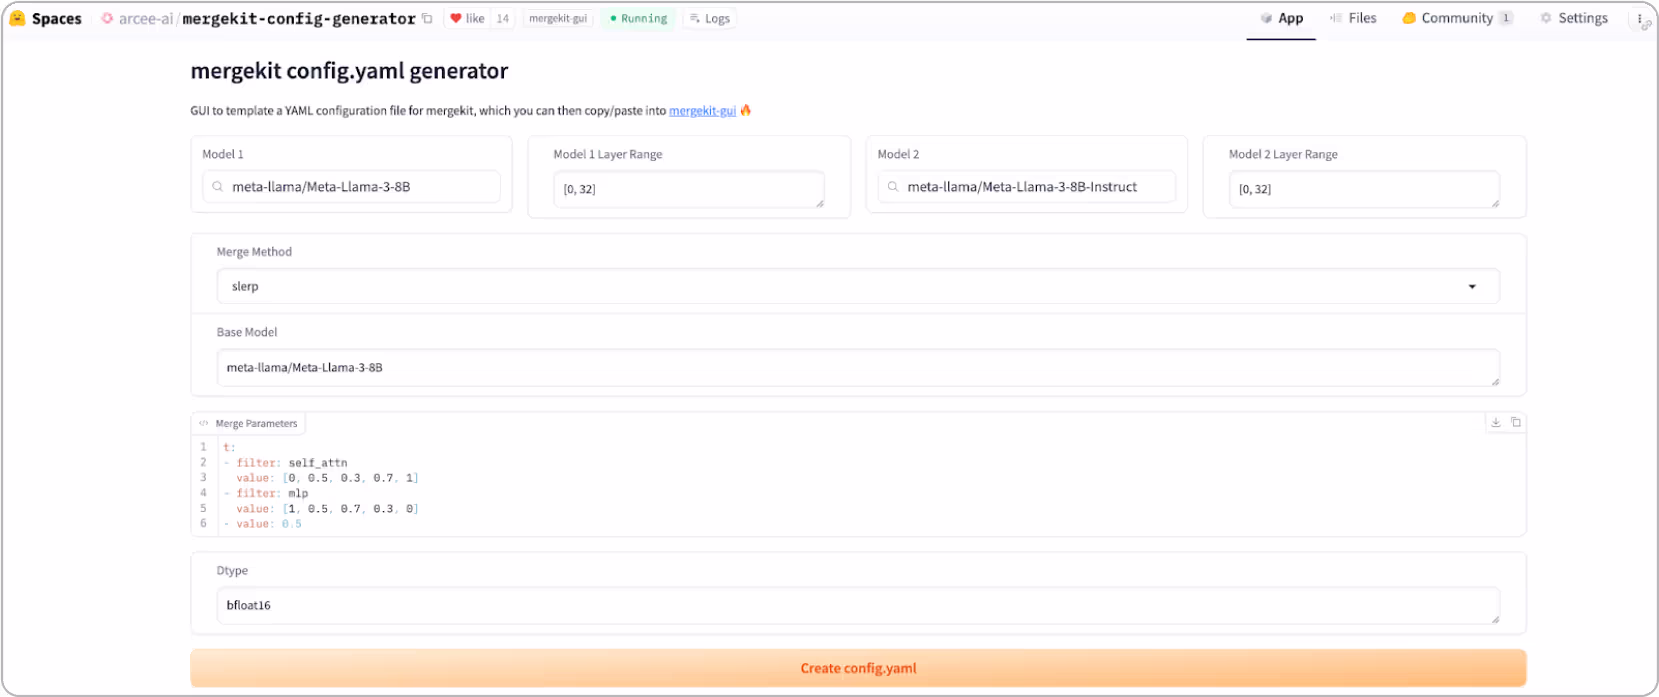Open the three-dot more options menu
Screen dimensions: 1659x697
pos(1640,18)
